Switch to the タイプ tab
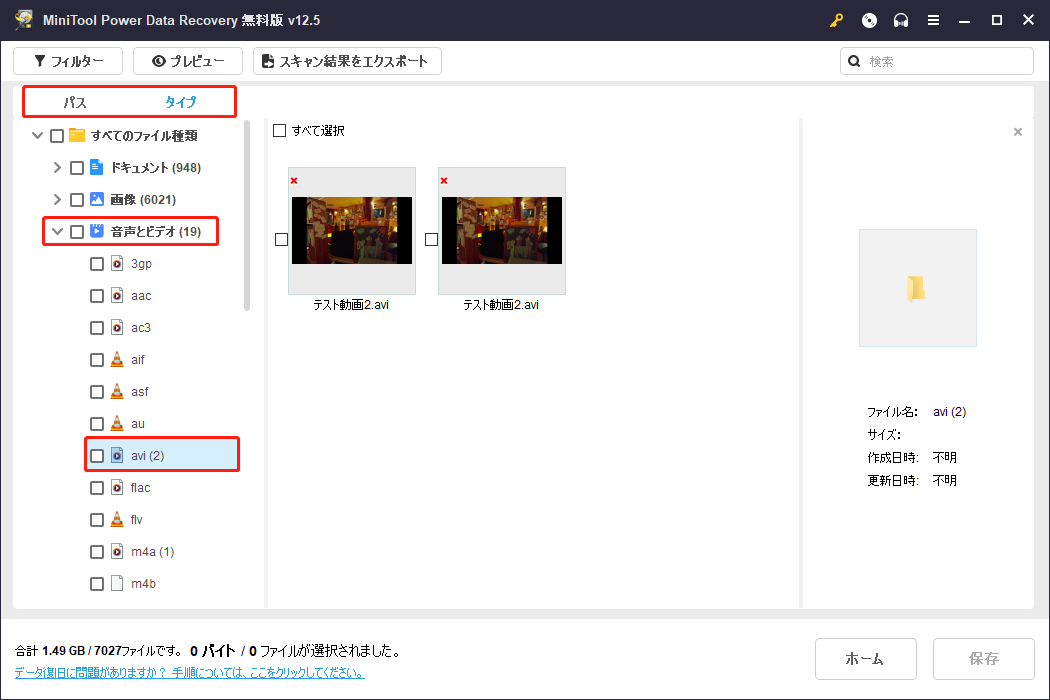Screen dimensions: 1050x700 click(x=181, y=102)
